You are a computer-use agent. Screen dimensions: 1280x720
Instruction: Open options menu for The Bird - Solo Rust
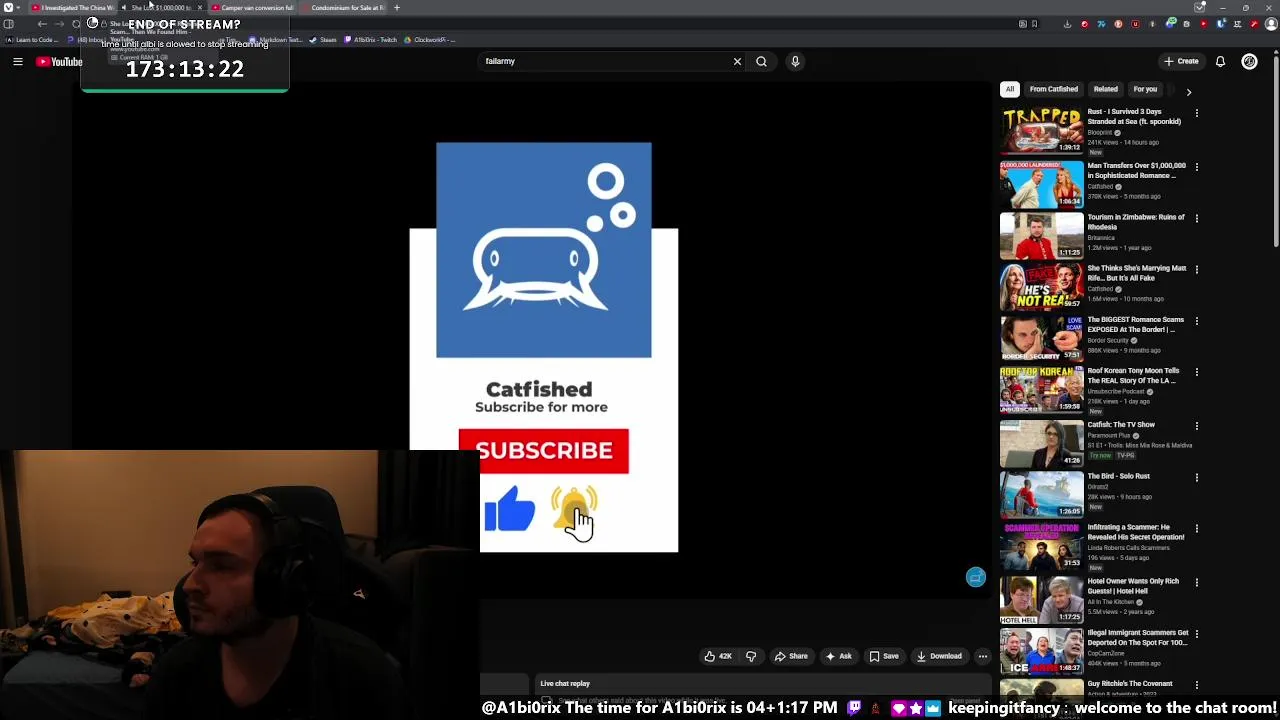tap(1196, 478)
